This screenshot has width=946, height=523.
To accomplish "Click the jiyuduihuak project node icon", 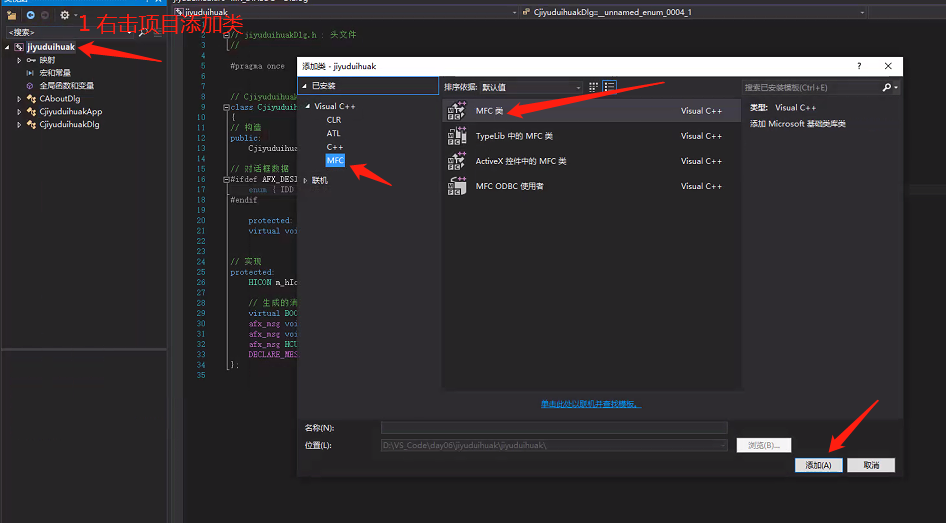I will point(19,47).
